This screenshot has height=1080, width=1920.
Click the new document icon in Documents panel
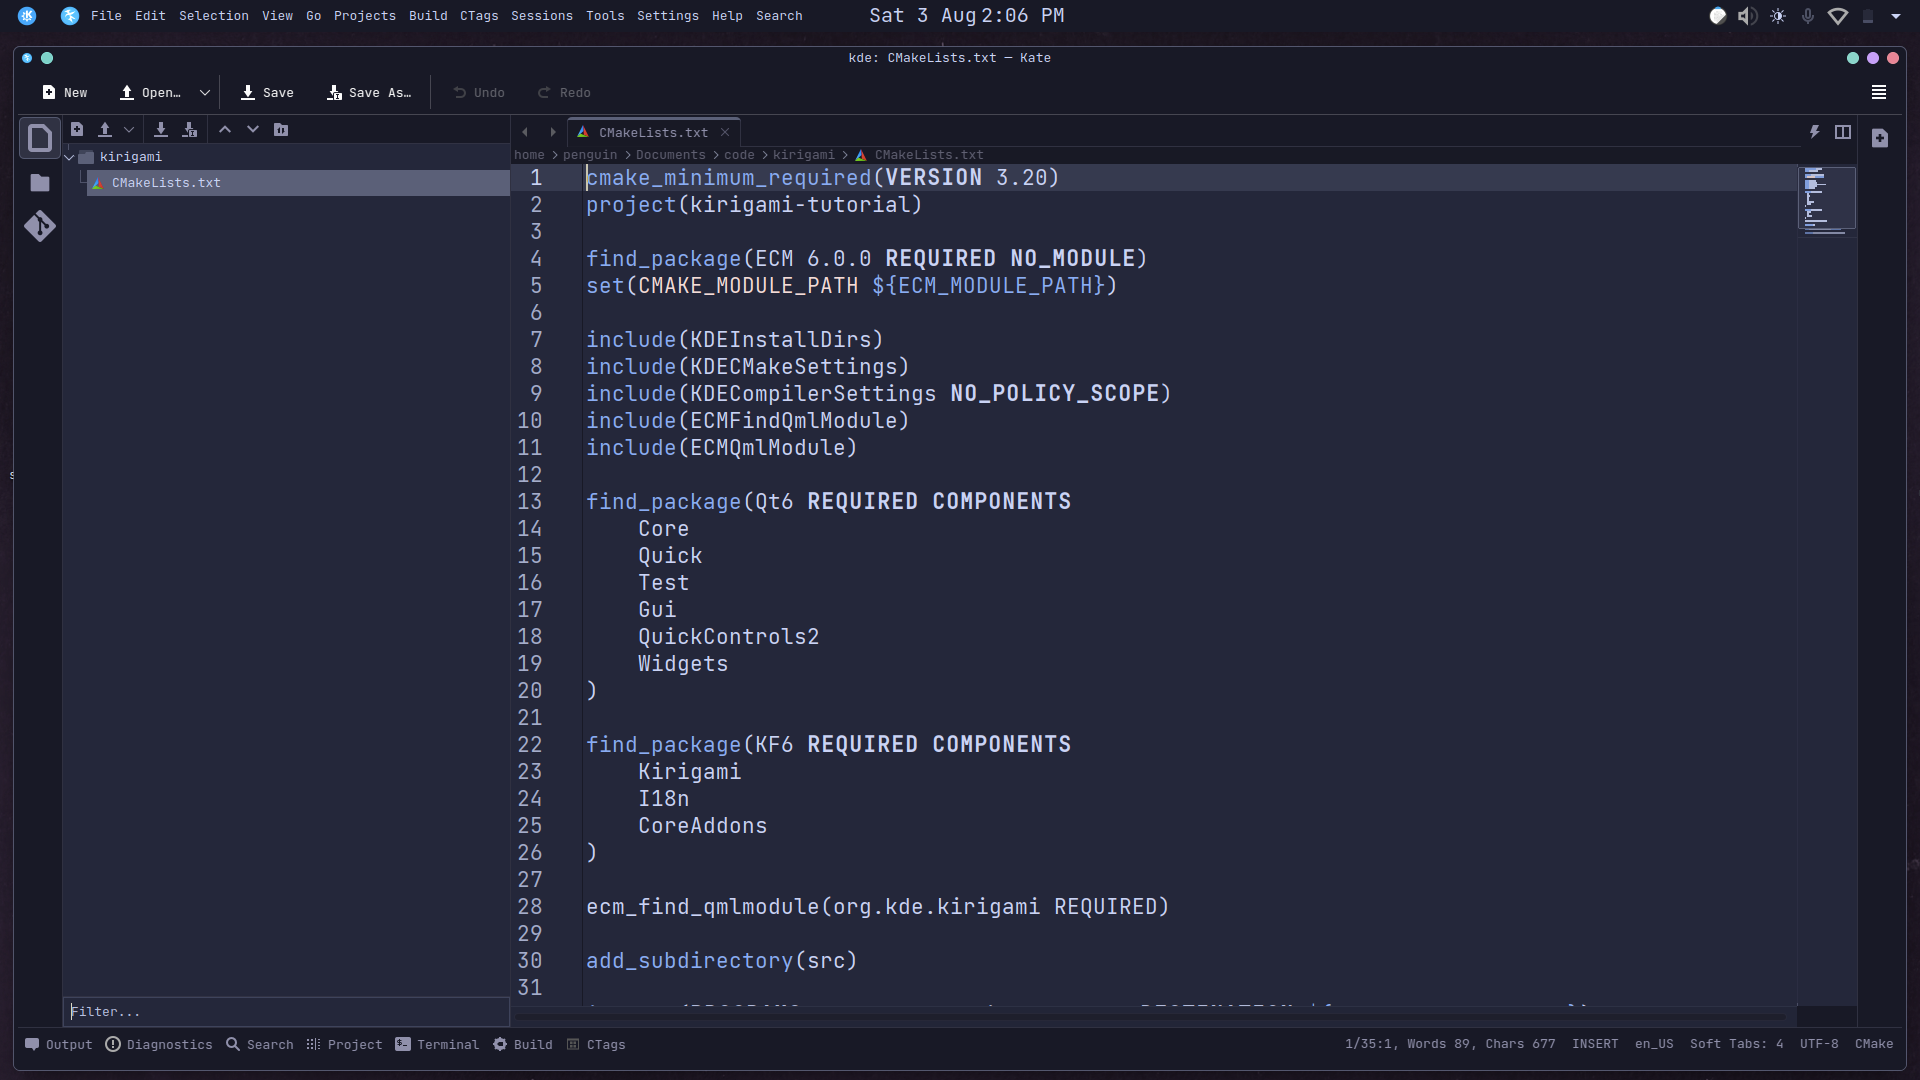(77, 129)
